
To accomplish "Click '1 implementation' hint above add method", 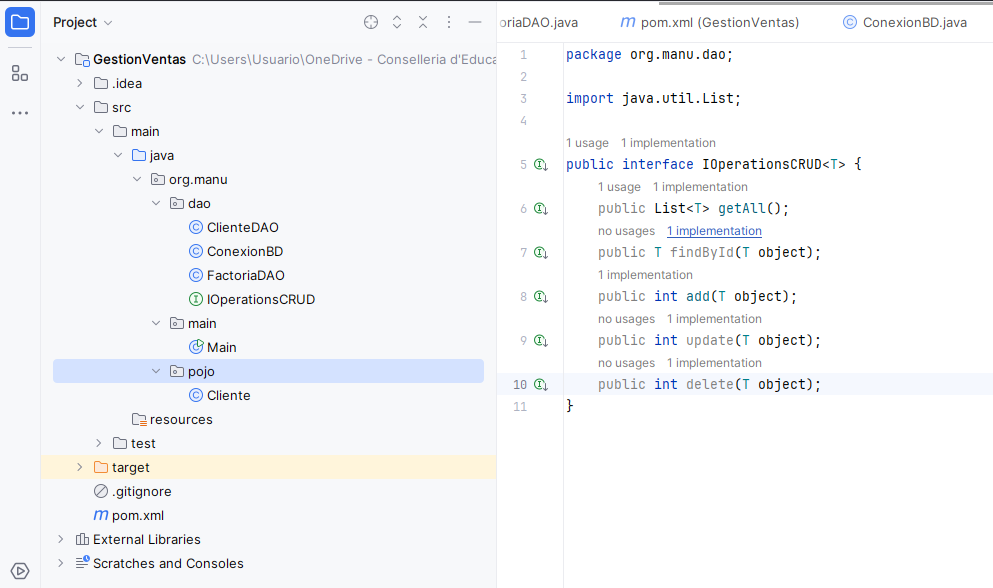I will [x=645, y=275].
